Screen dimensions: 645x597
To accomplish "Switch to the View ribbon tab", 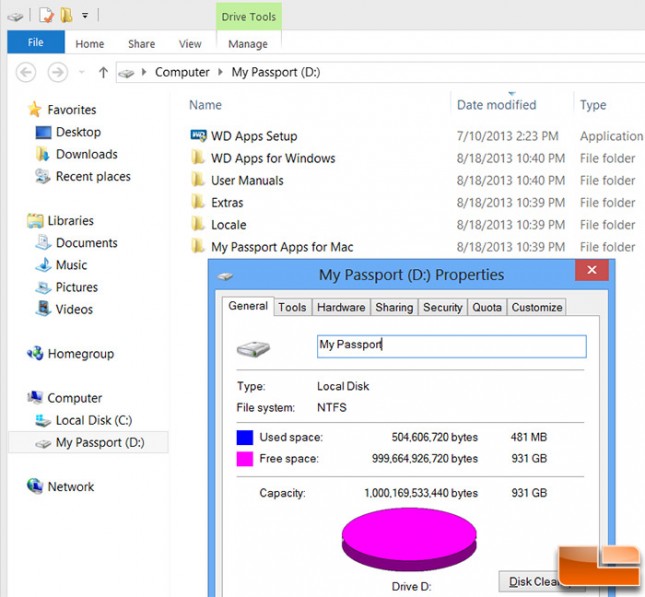I will (190, 44).
